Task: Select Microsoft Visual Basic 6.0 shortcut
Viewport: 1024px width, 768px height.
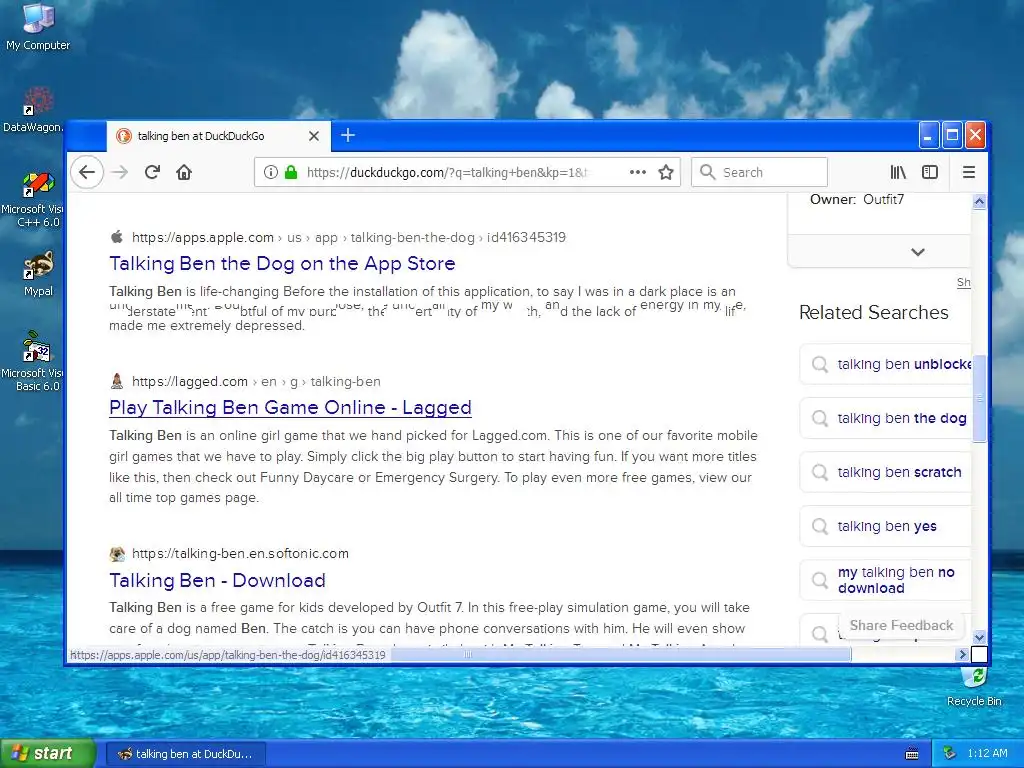Action: coord(33,361)
